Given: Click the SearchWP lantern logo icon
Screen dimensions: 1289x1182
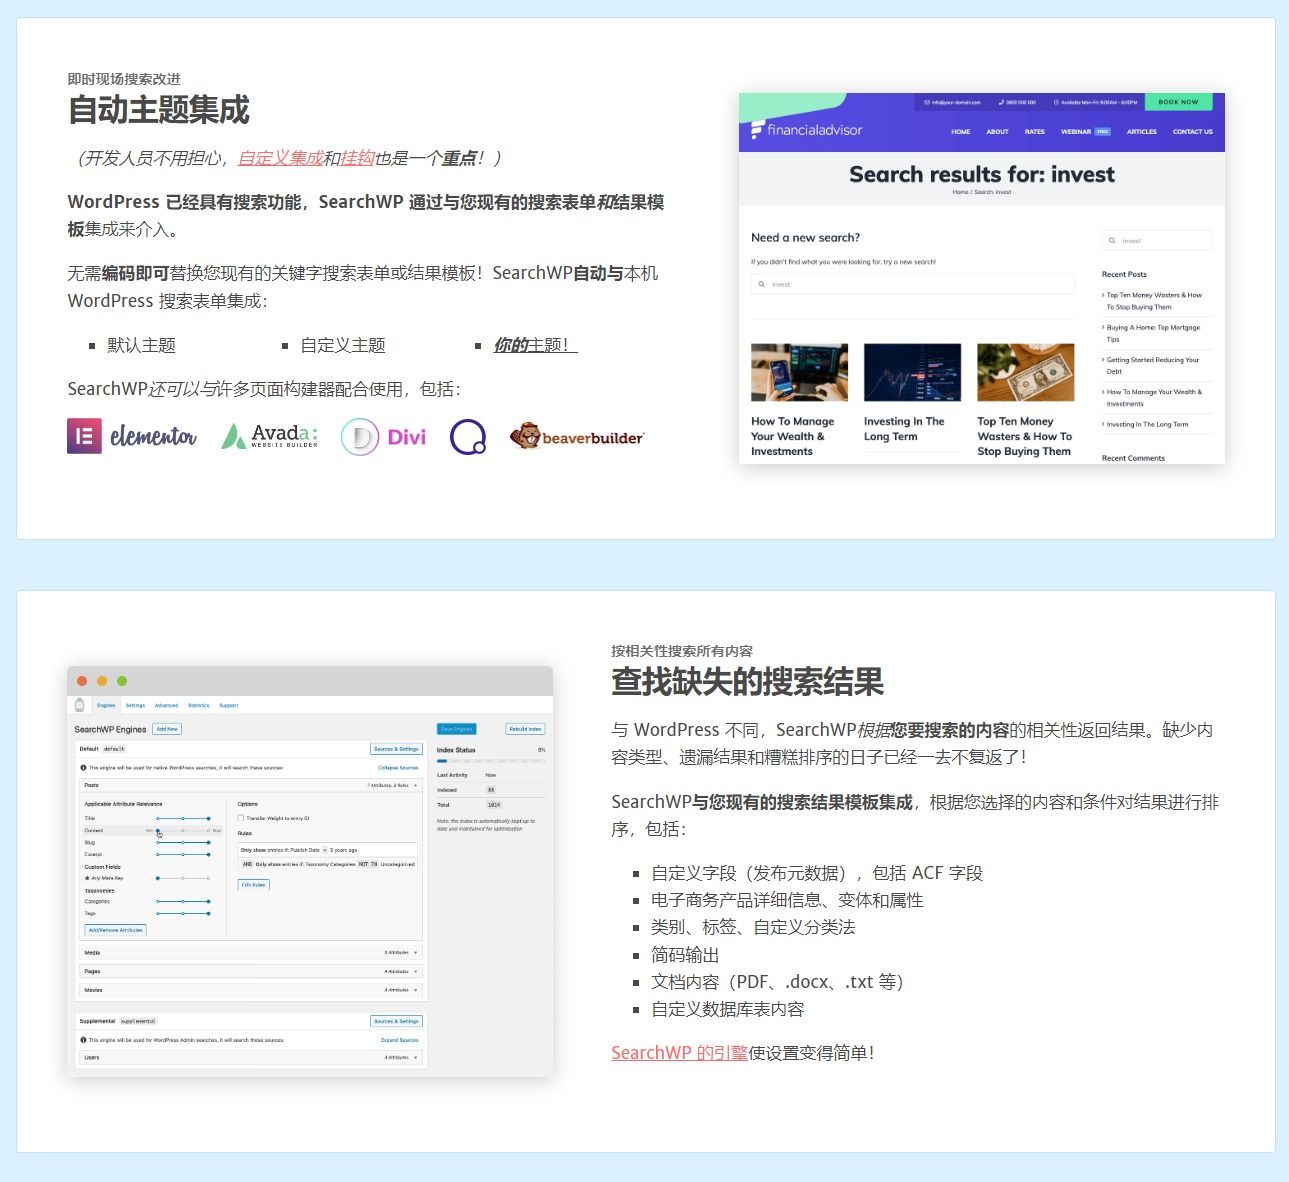Looking at the screenshot, I should pos(80,705).
